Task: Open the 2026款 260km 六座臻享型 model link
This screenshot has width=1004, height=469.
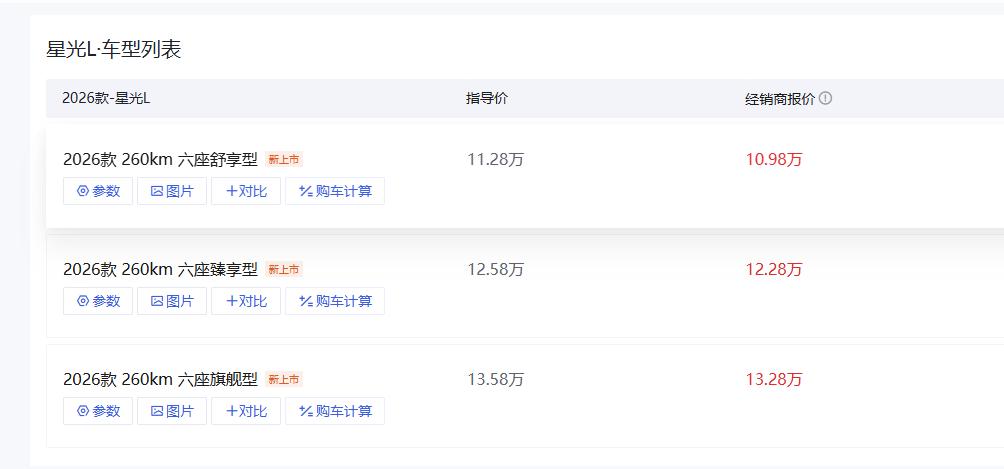Action: coord(160,270)
